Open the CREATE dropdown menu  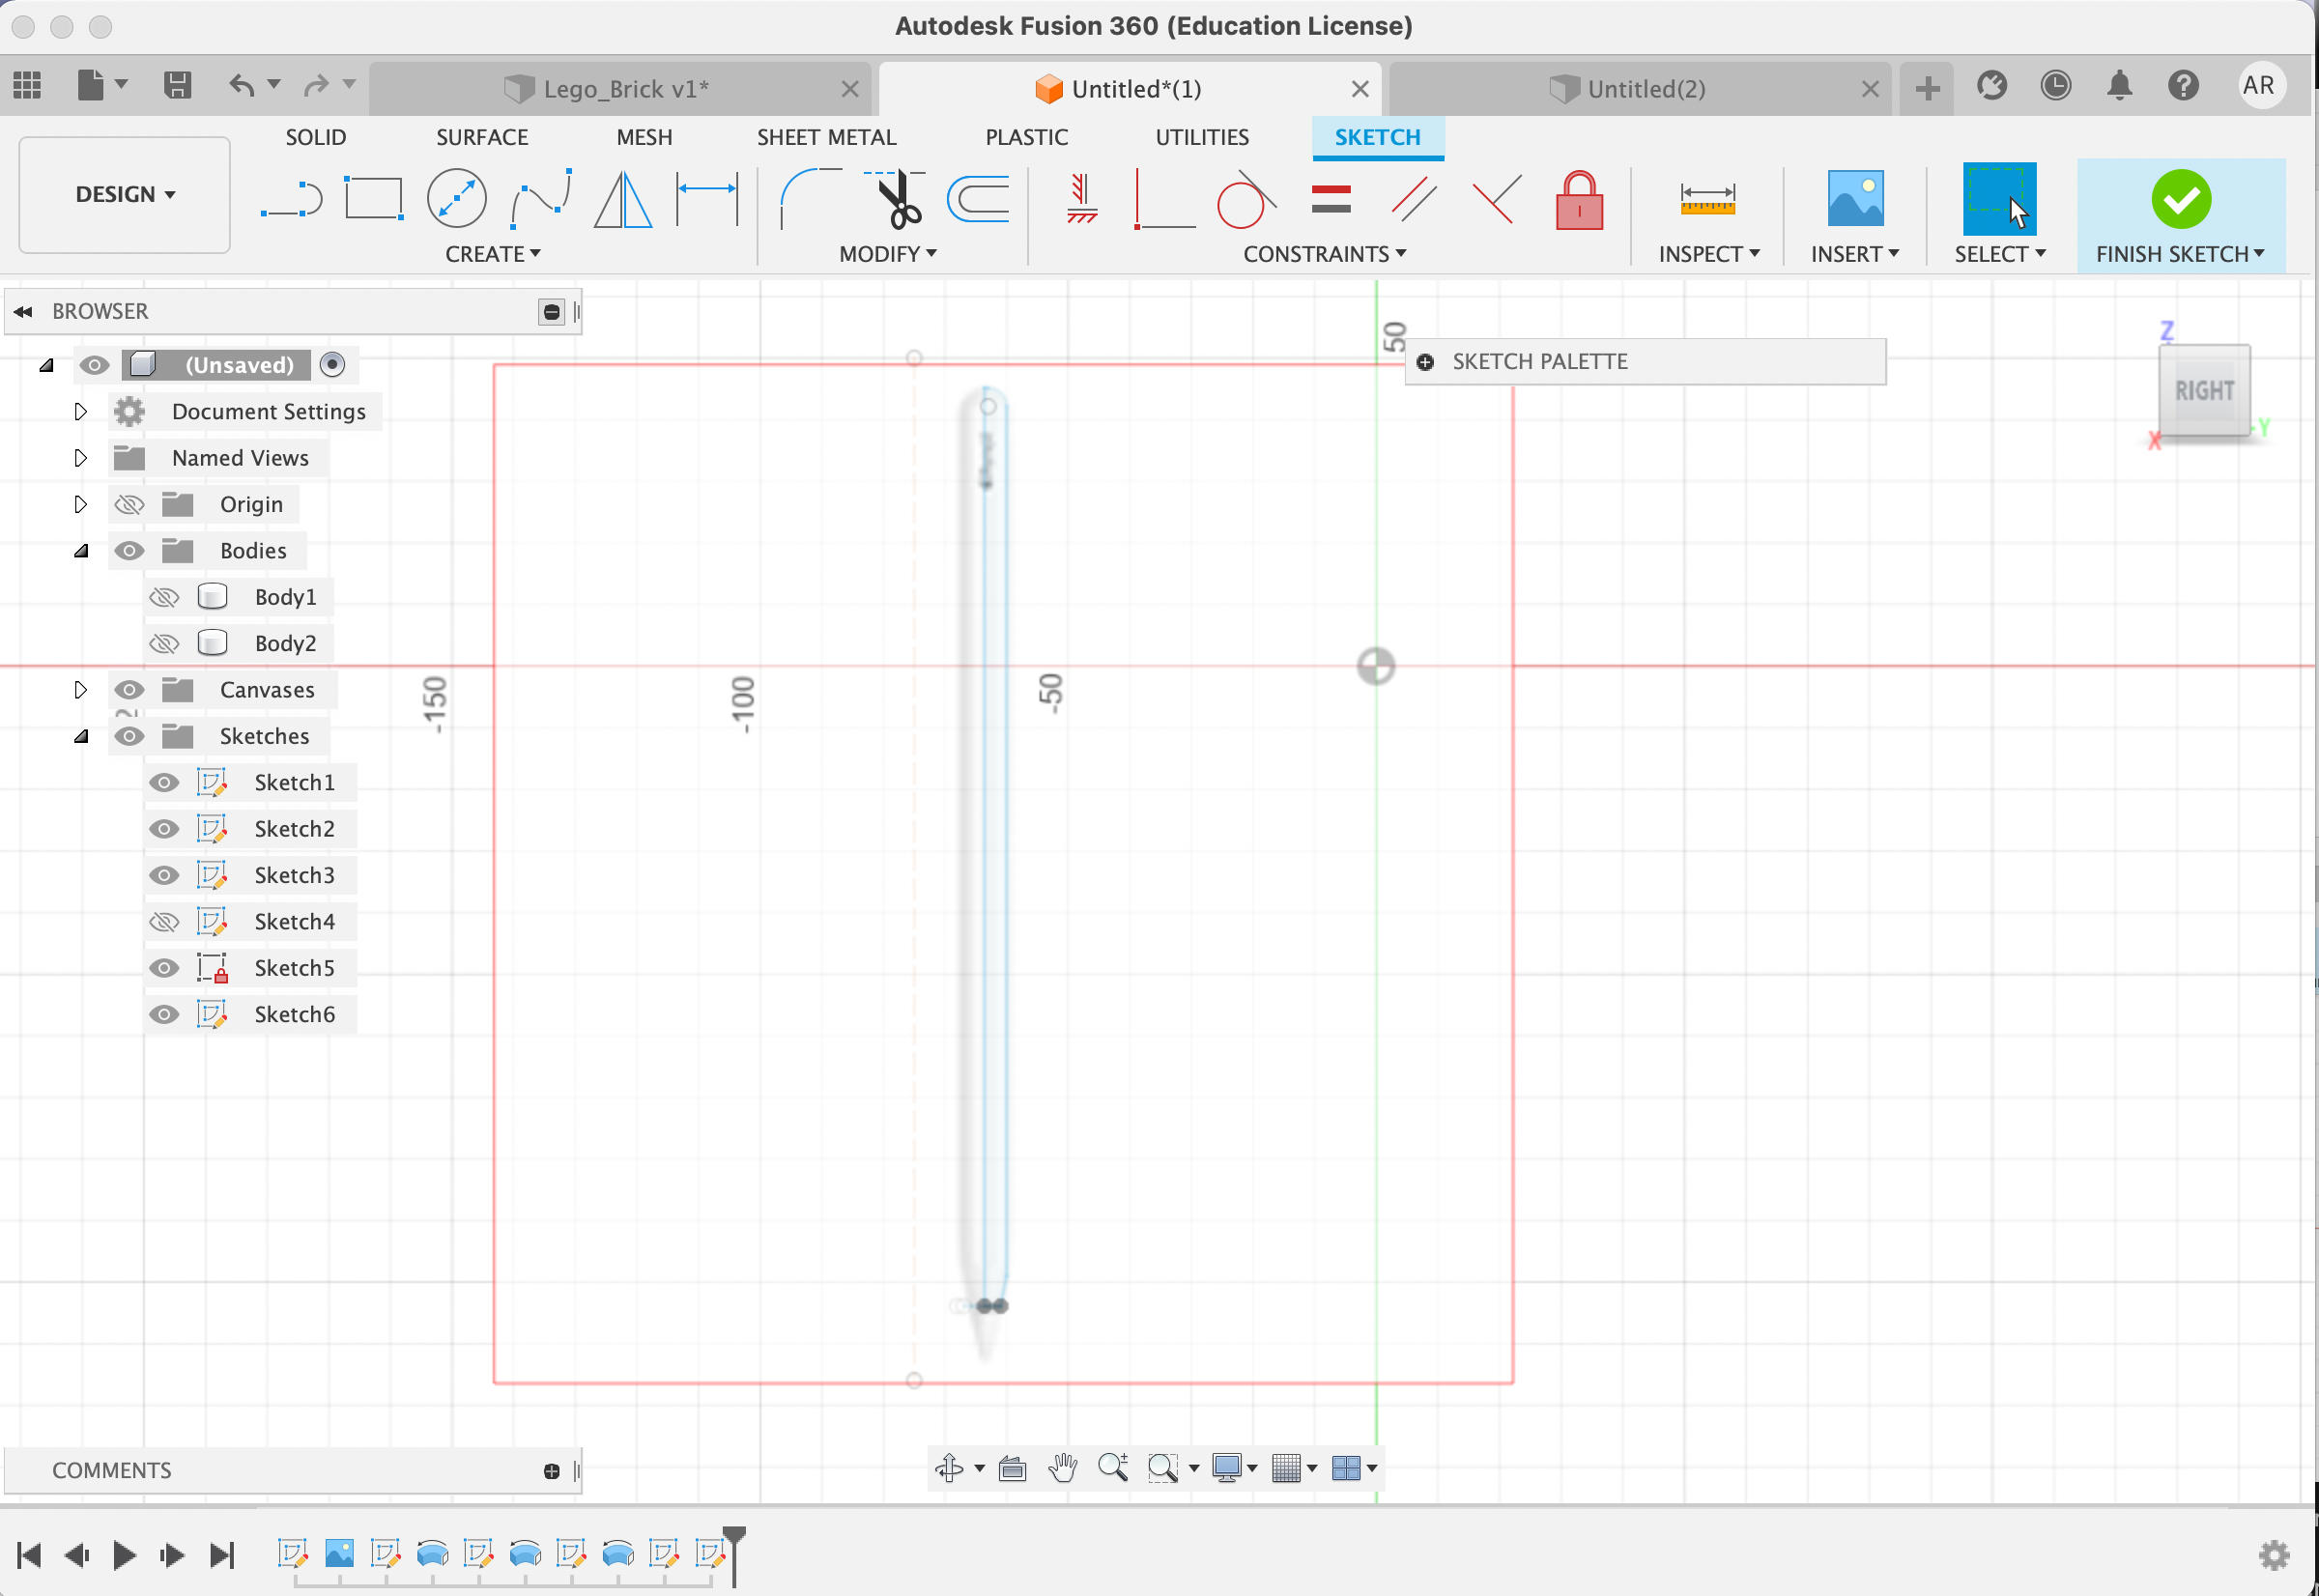[492, 254]
